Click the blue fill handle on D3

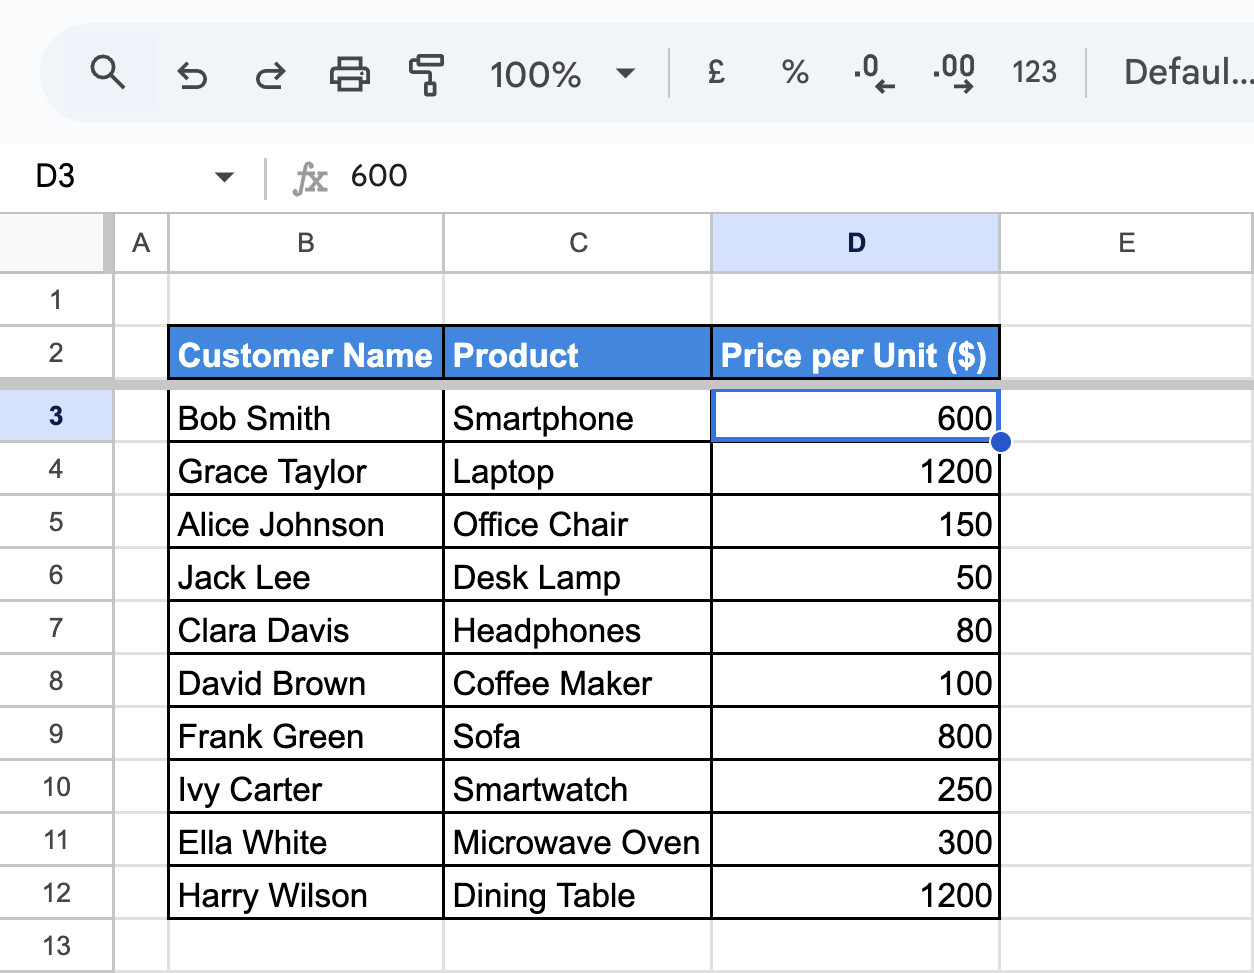pyautogui.click(x=999, y=441)
